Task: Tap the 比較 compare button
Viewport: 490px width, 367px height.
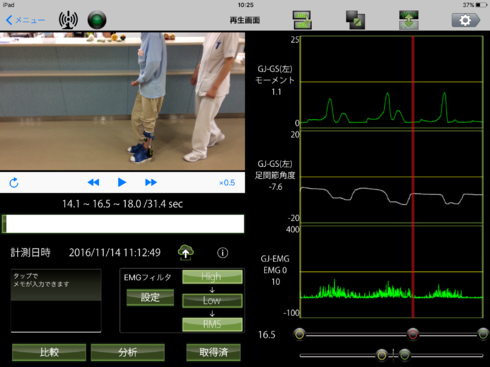Action: click(x=49, y=352)
